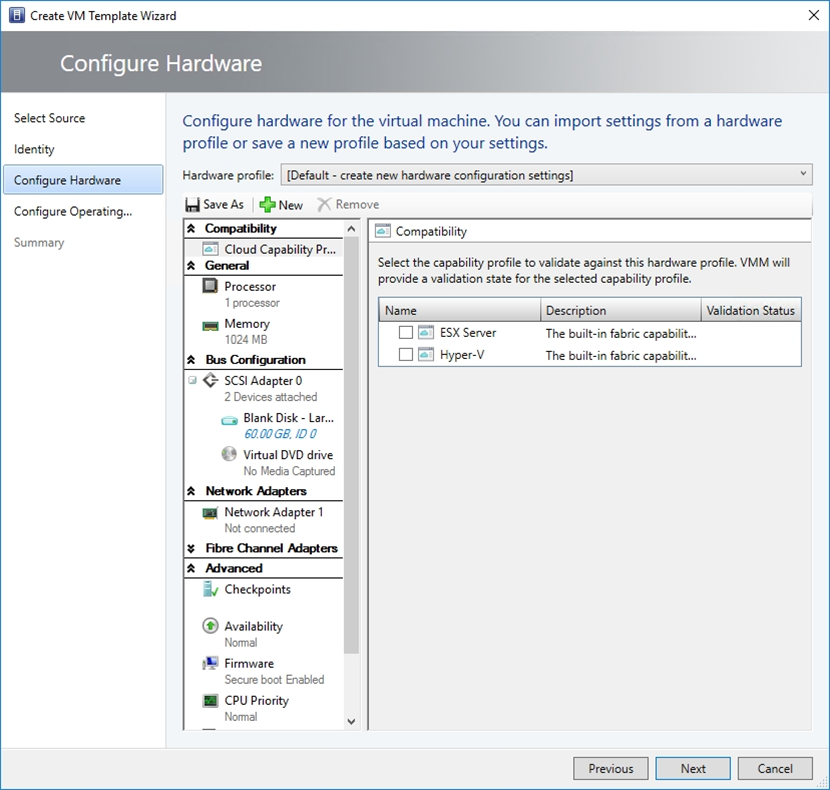830x790 pixels.
Task: Open Checkpoints via its icon
Action: click(x=210, y=590)
